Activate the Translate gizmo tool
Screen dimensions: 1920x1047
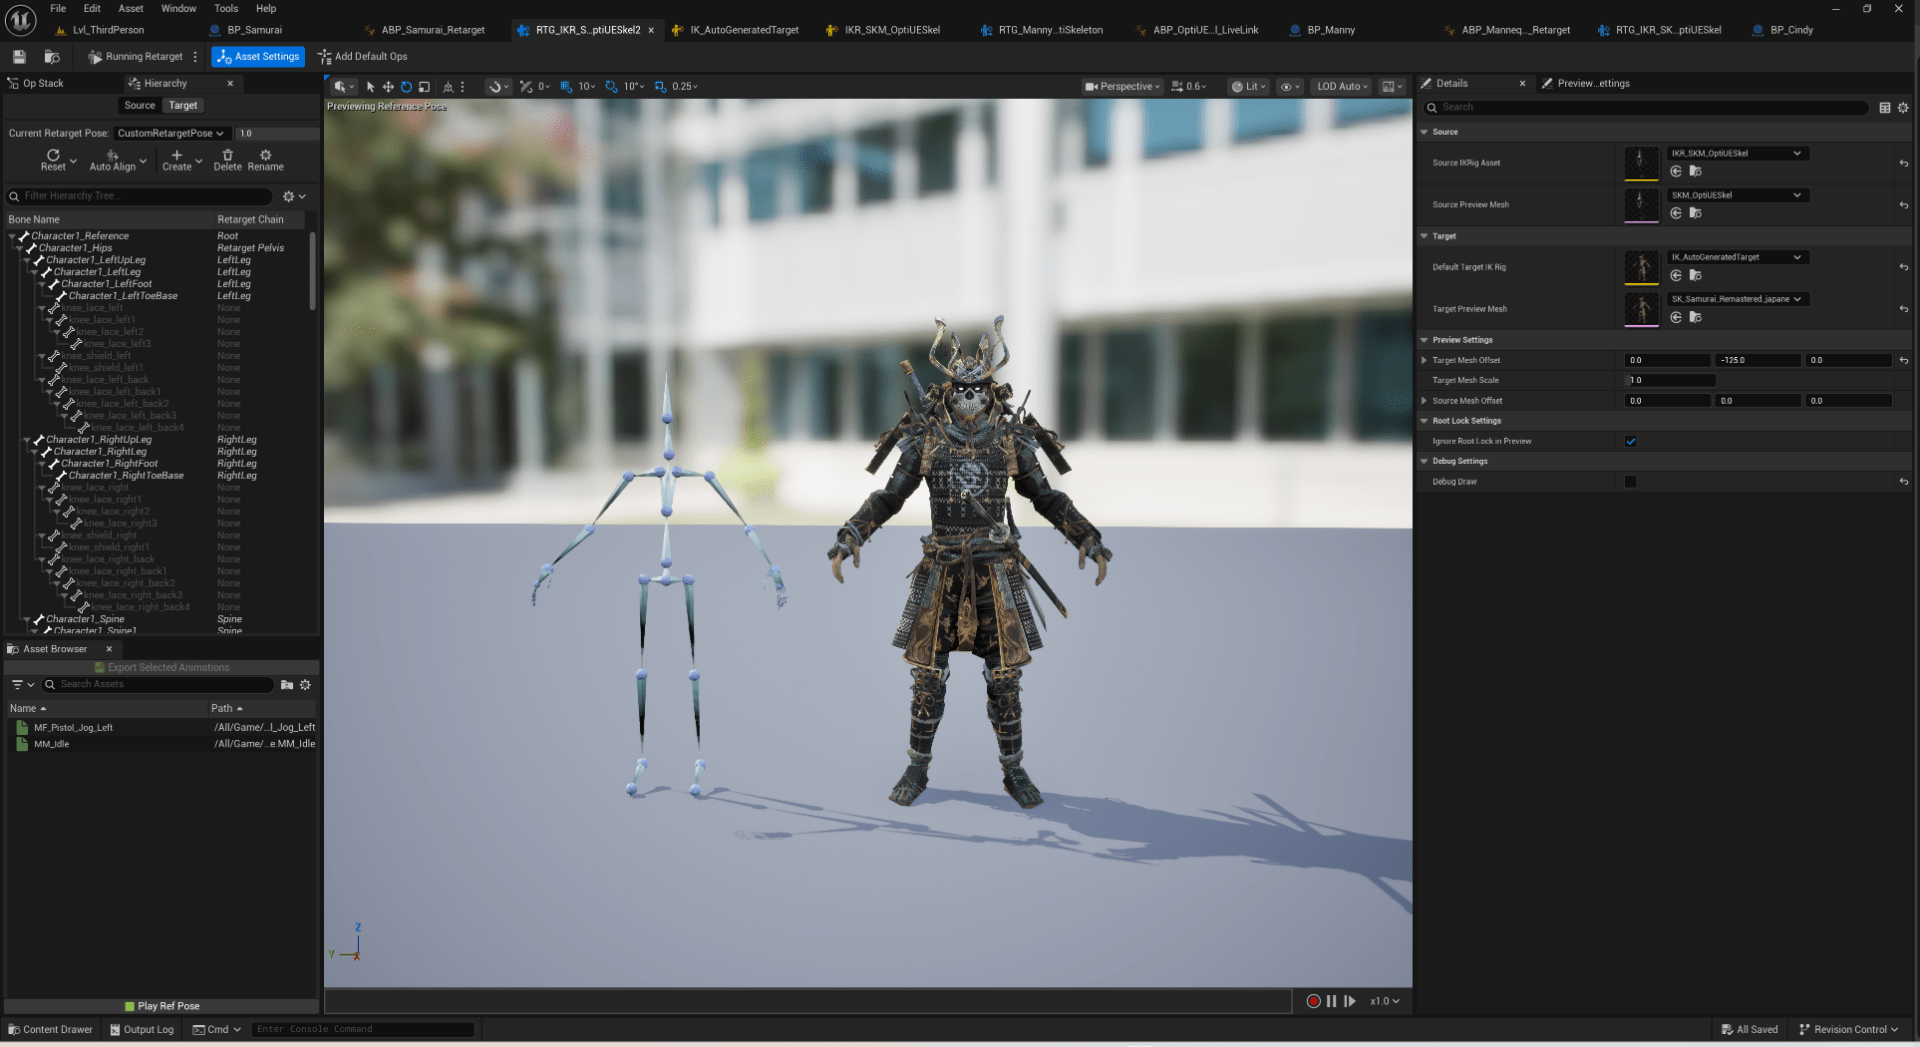point(388,87)
